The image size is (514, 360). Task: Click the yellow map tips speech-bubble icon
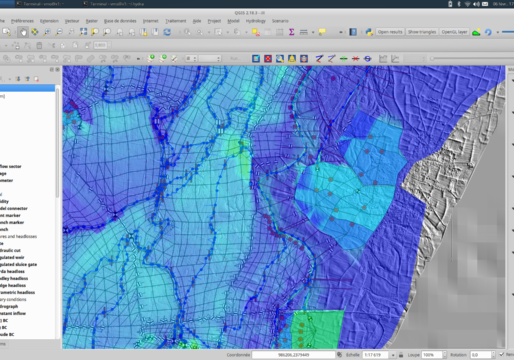tap(322, 32)
